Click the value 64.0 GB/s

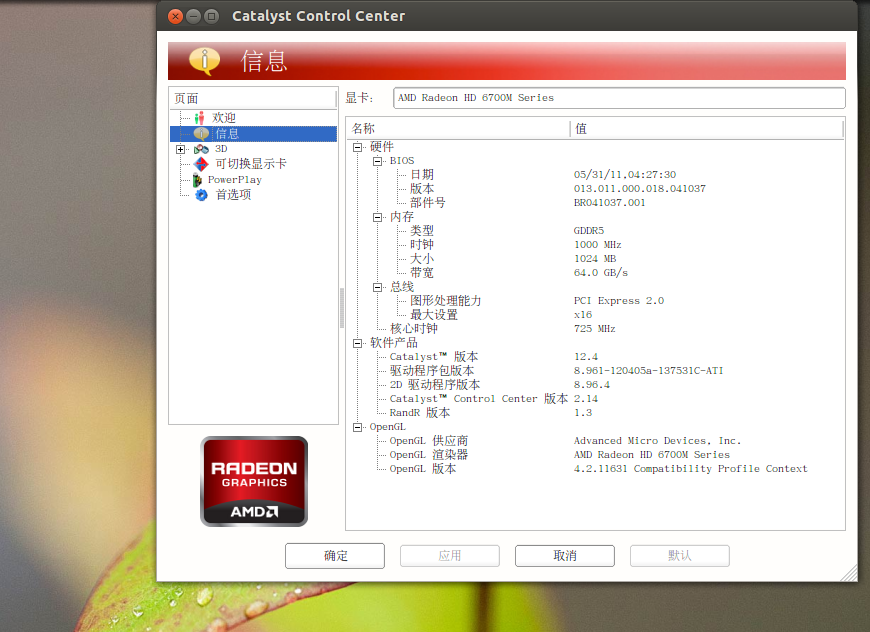tap(601, 273)
